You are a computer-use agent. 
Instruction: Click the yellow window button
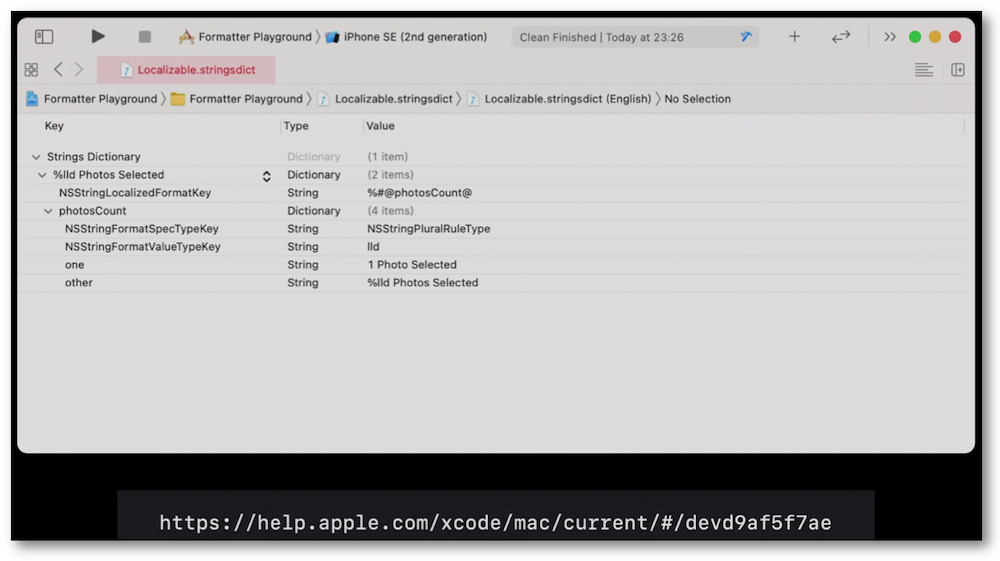click(935, 37)
